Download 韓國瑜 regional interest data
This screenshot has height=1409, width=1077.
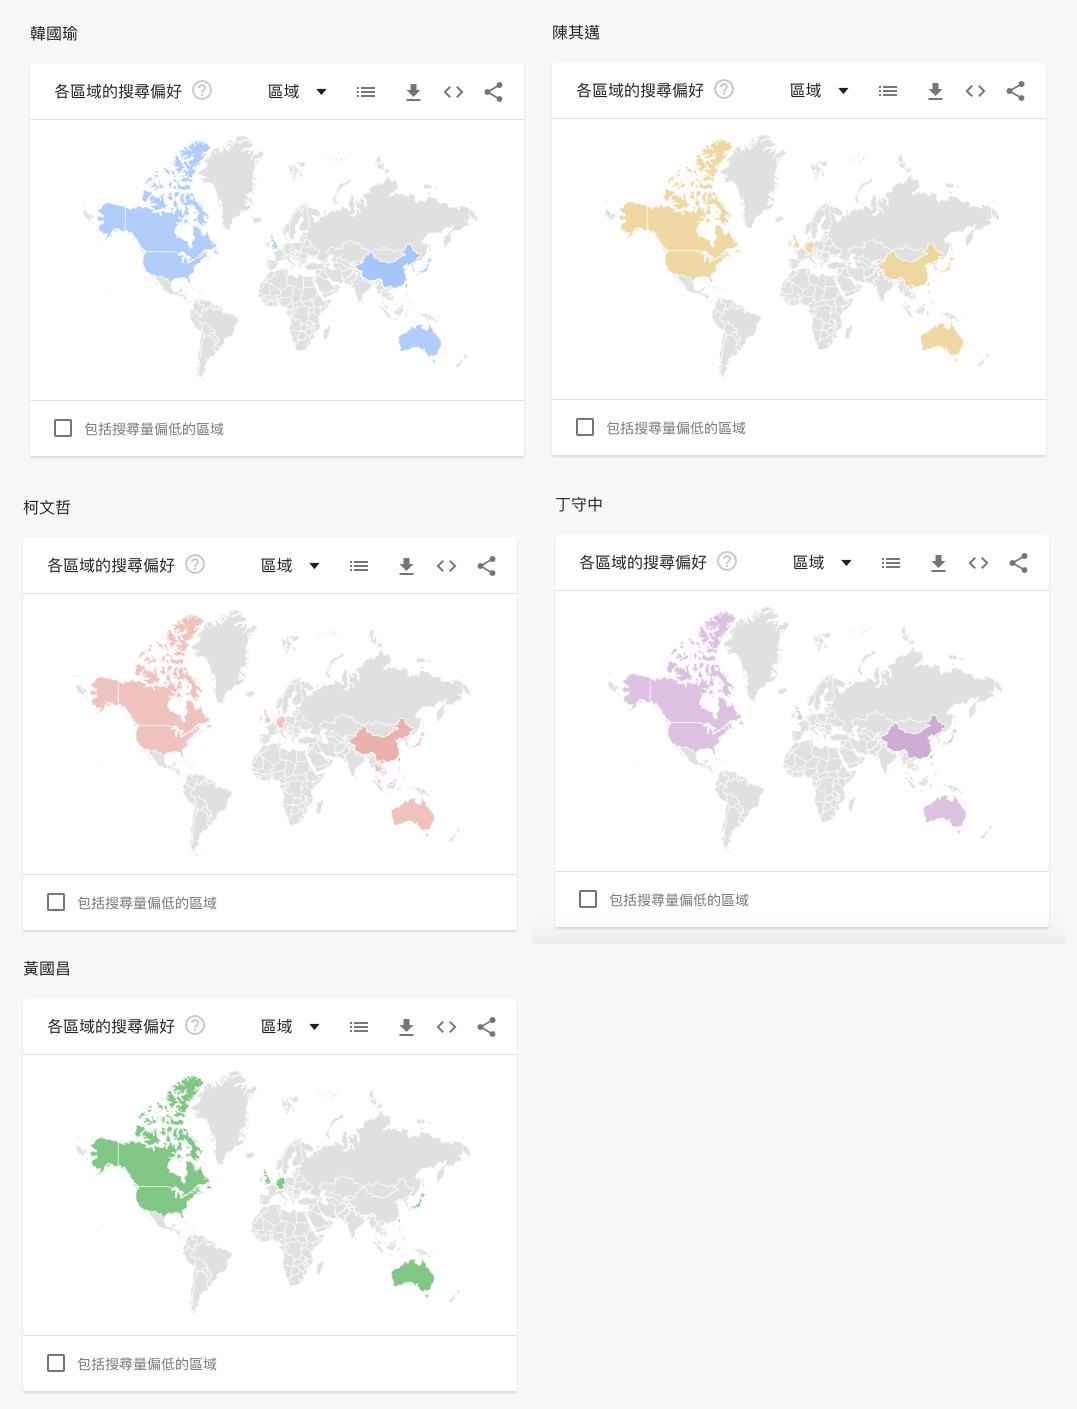[x=413, y=92]
